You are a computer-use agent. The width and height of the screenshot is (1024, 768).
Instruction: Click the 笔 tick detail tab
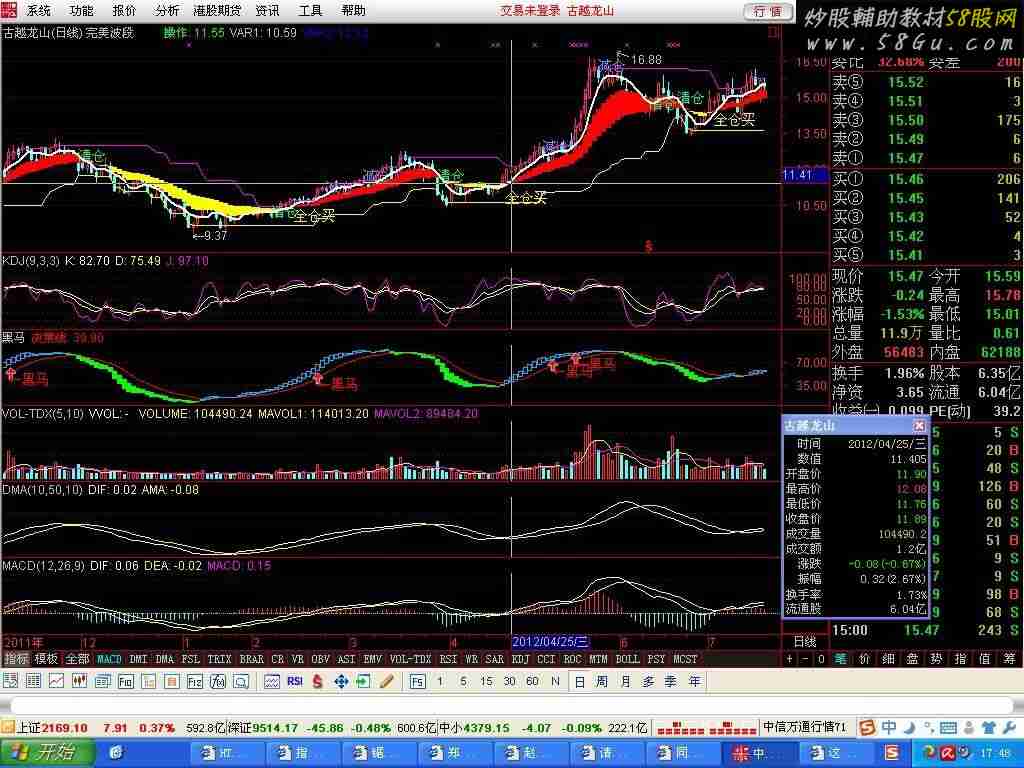[840, 659]
